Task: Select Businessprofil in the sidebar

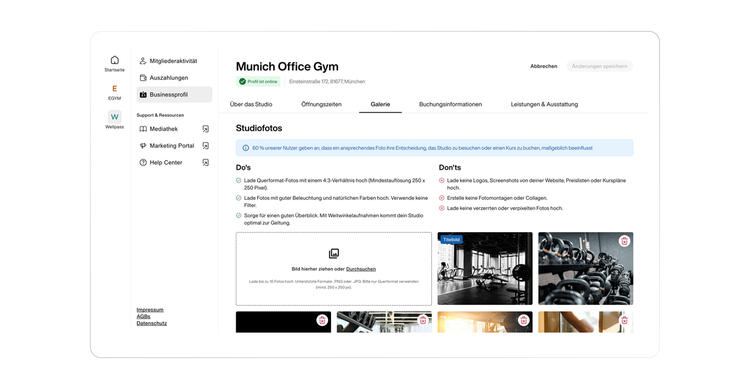Action: click(174, 95)
